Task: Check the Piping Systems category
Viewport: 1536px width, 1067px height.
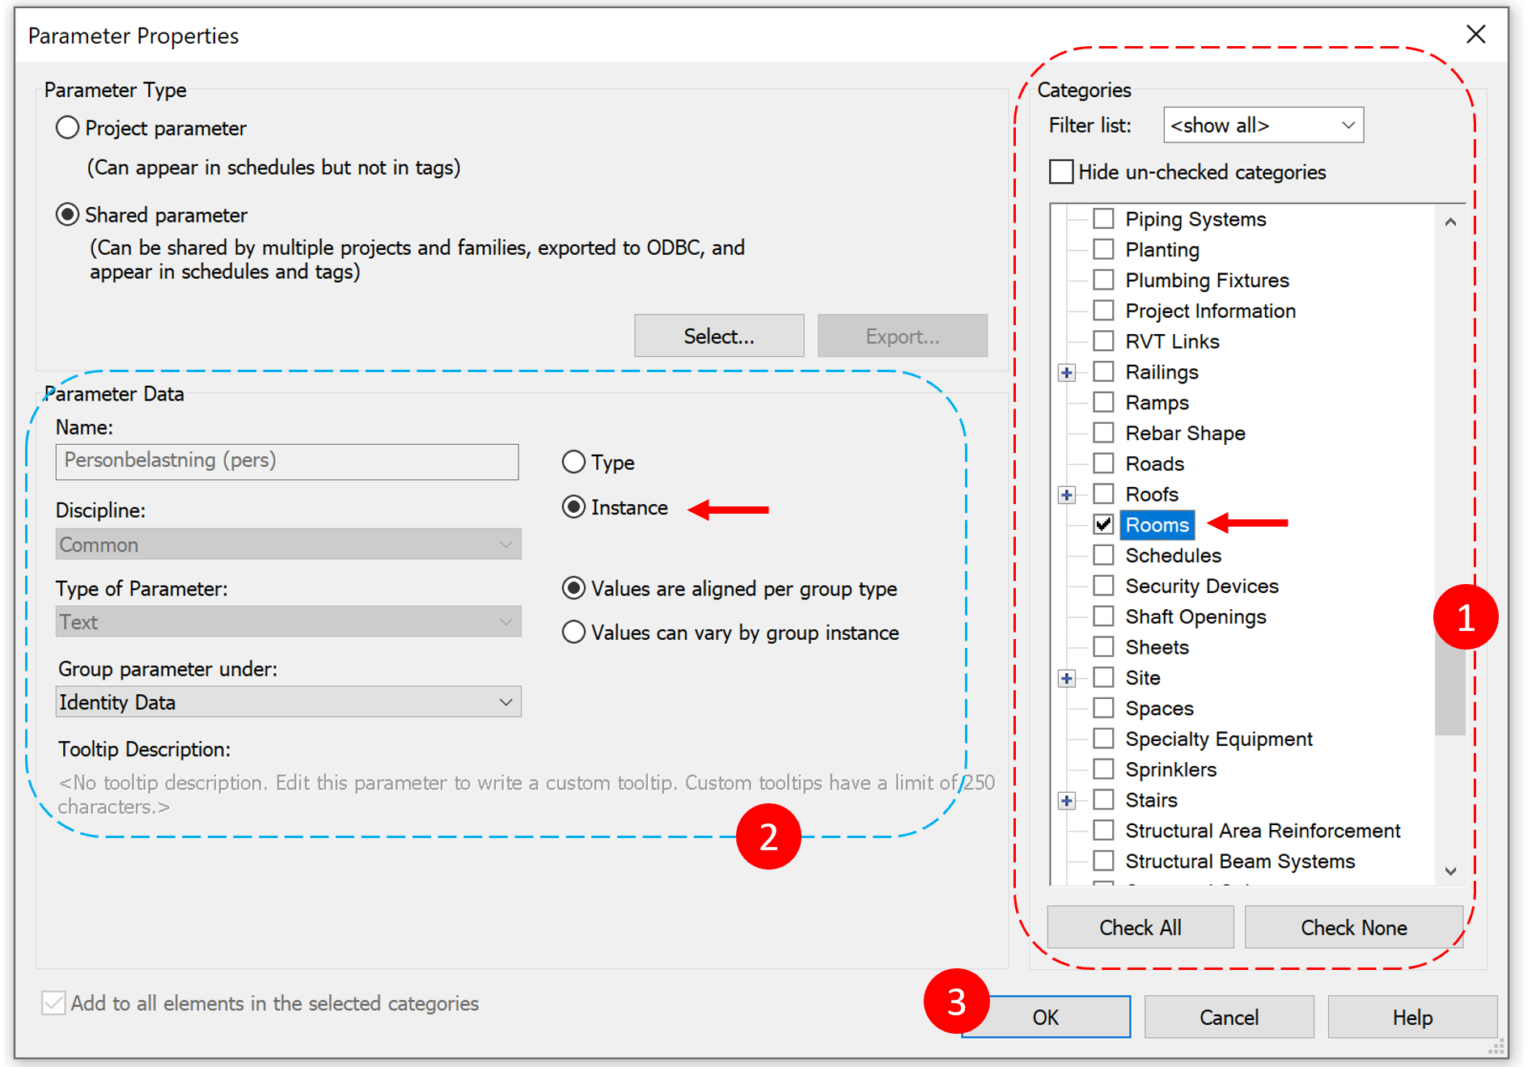Action: [1103, 218]
